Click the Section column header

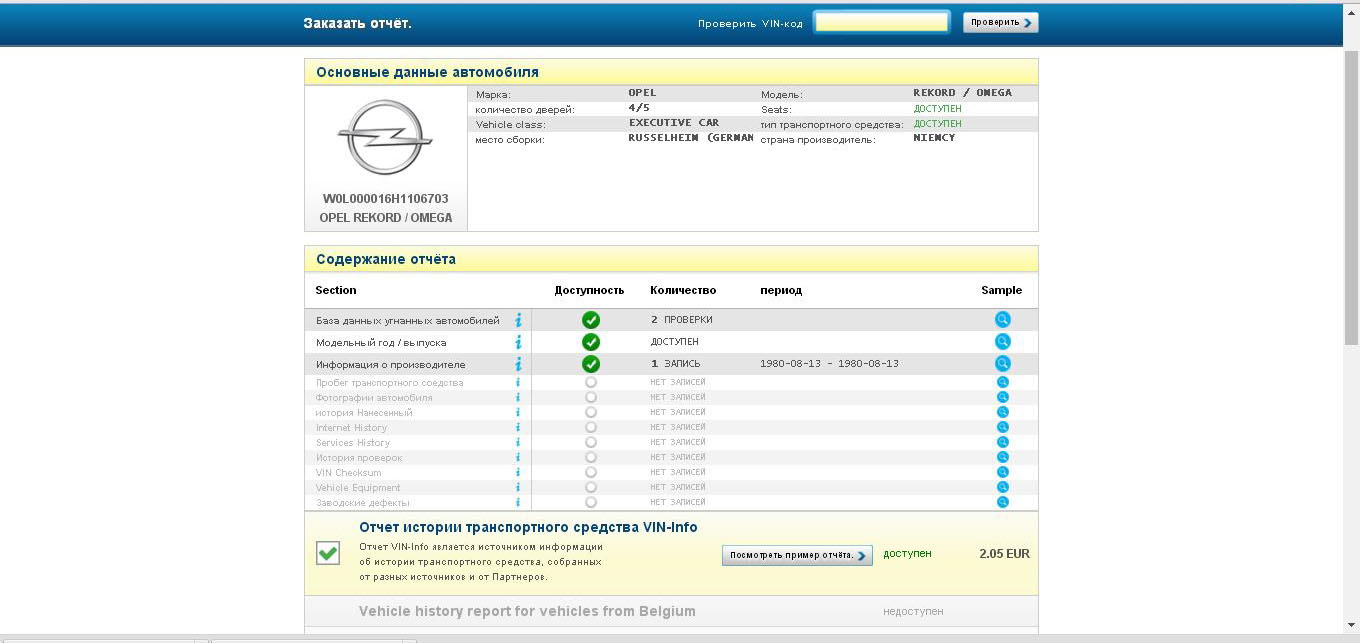[336, 290]
